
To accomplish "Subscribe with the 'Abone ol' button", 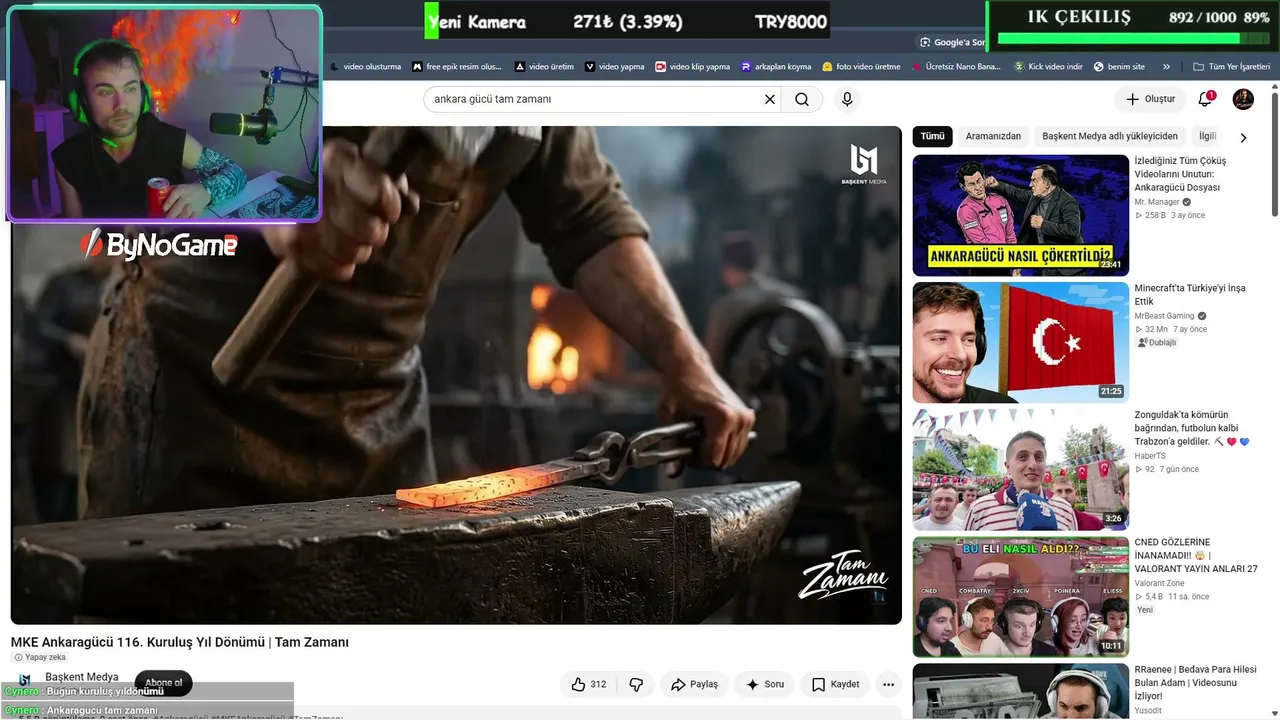I will pyautogui.click(x=163, y=683).
